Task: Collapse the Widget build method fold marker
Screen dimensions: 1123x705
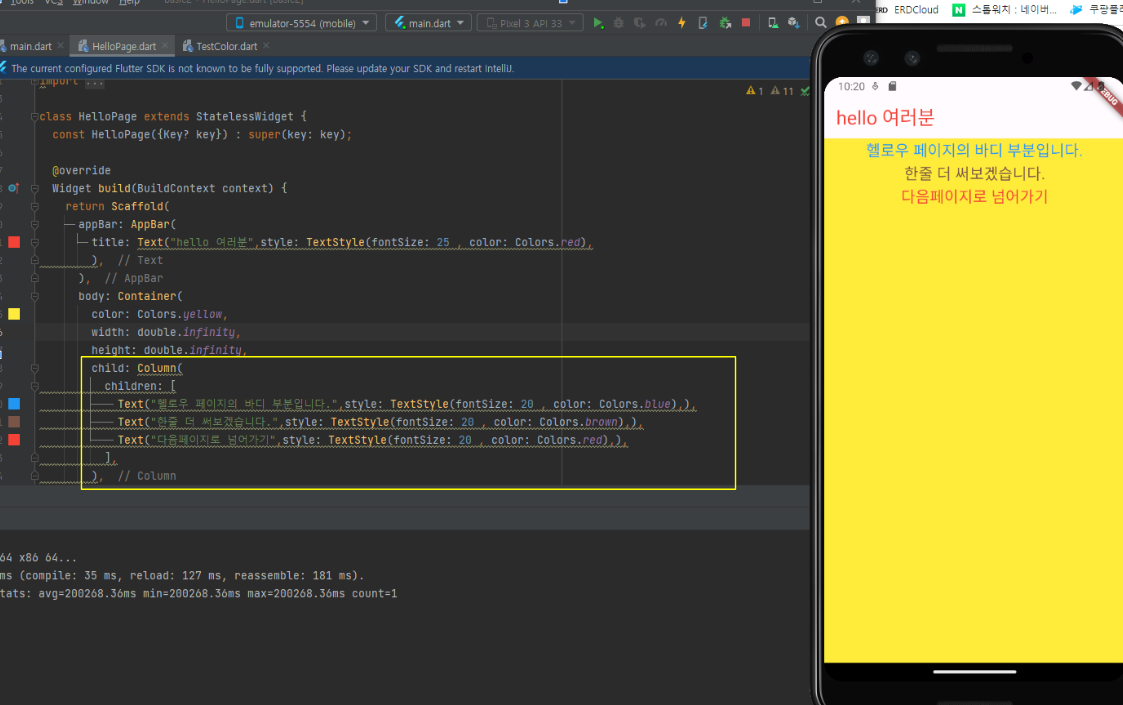Action: [x=34, y=188]
